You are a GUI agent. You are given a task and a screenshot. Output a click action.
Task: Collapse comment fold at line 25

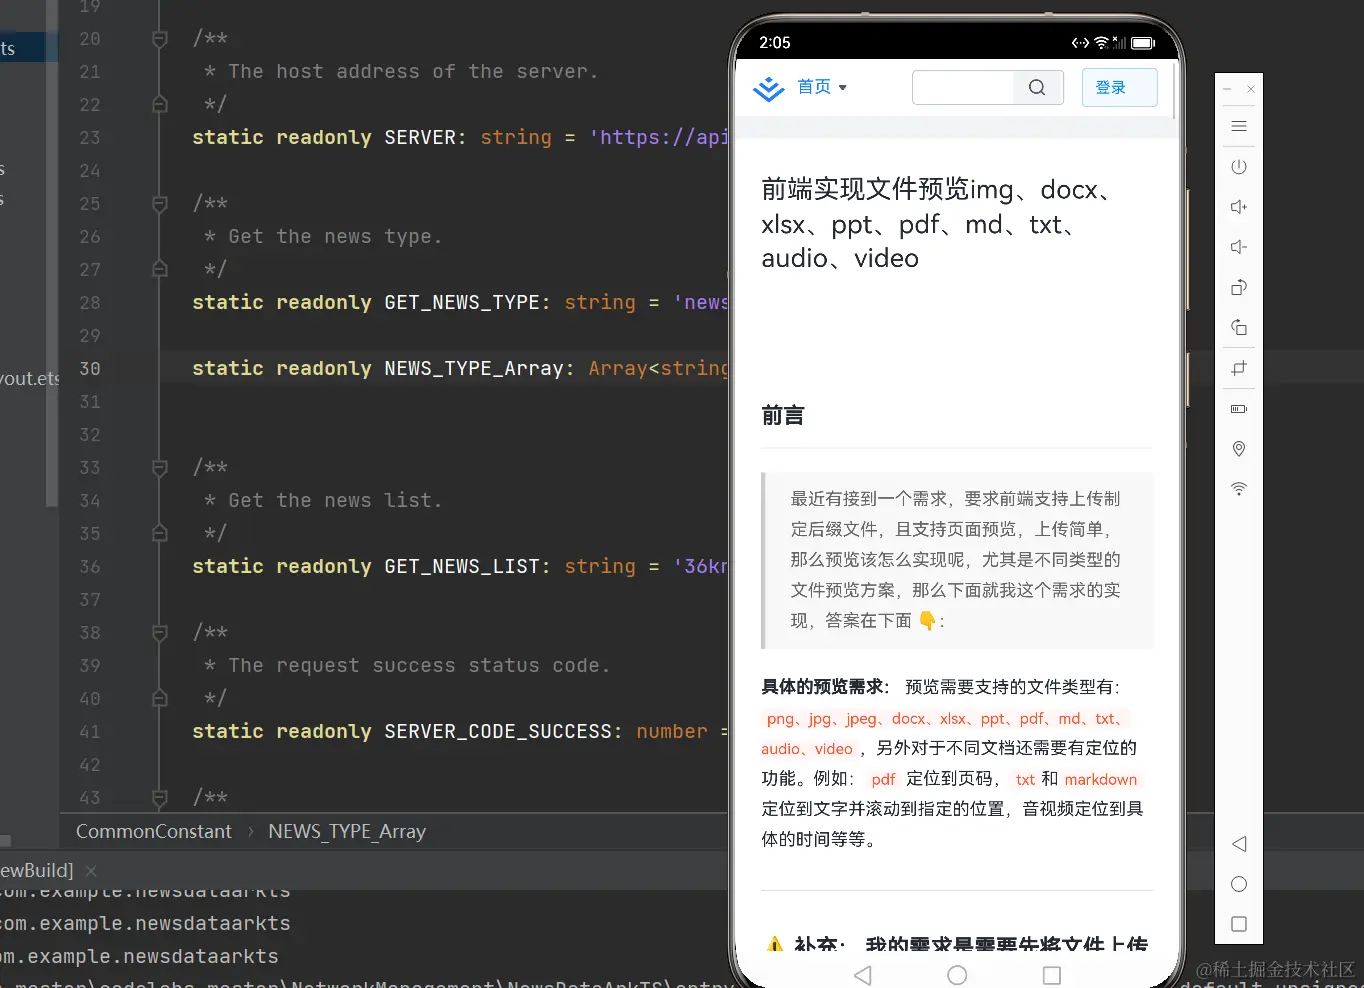tap(160, 204)
